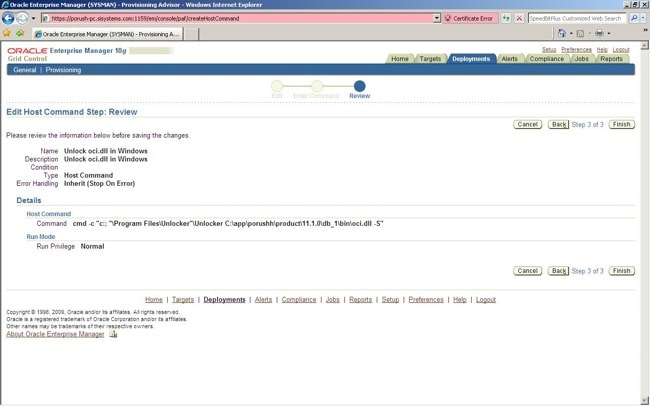This screenshot has height=406, width=650.
Task: Click the top Cancel button
Action: pyautogui.click(x=527, y=124)
